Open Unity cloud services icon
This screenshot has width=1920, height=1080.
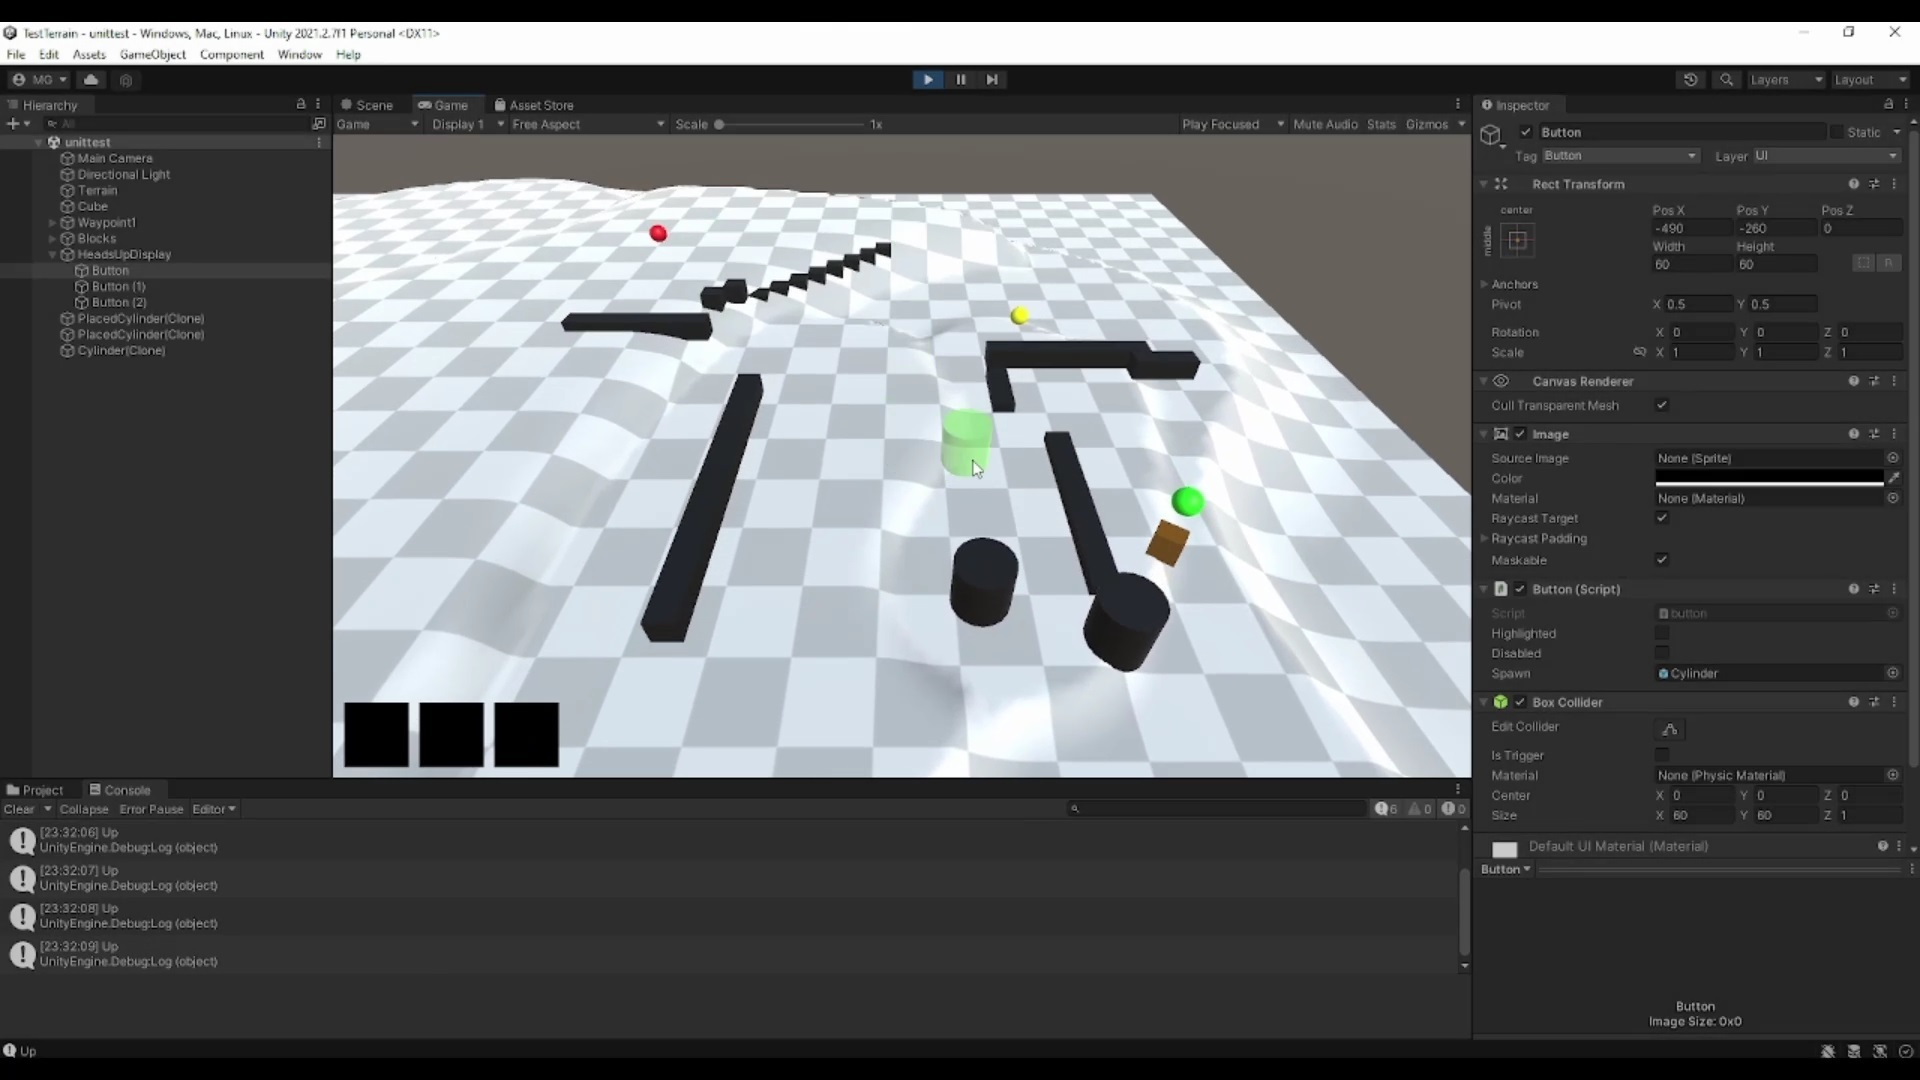click(91, 79)
